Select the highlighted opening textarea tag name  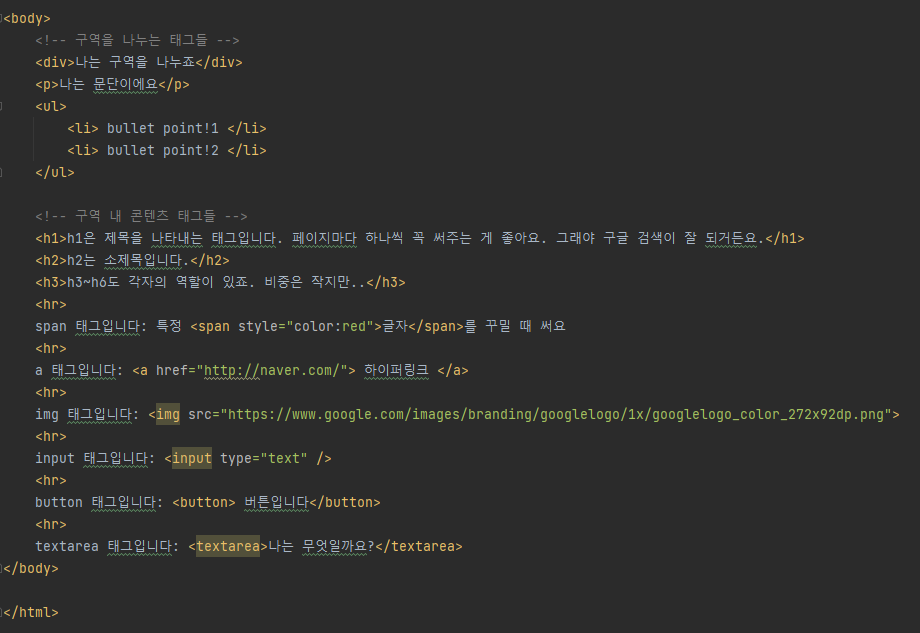[x=228, y=547]
